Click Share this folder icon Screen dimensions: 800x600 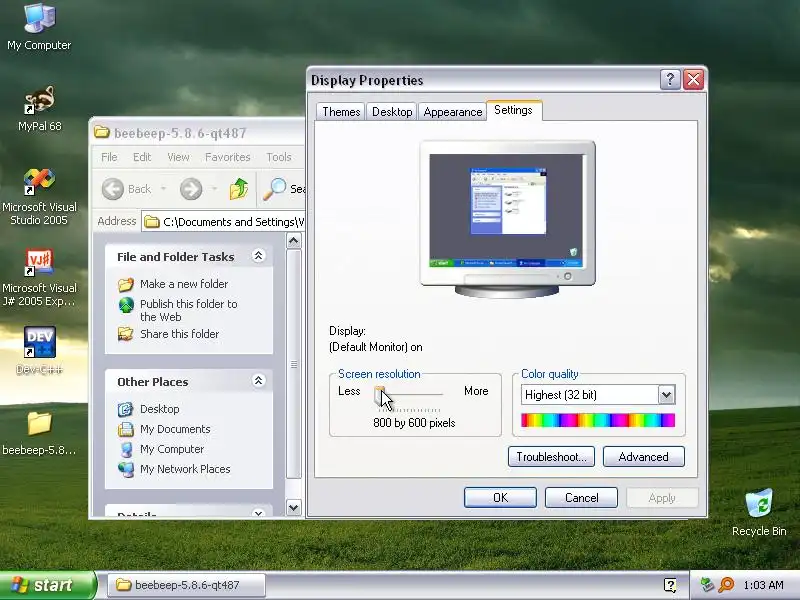coord(126,334)
